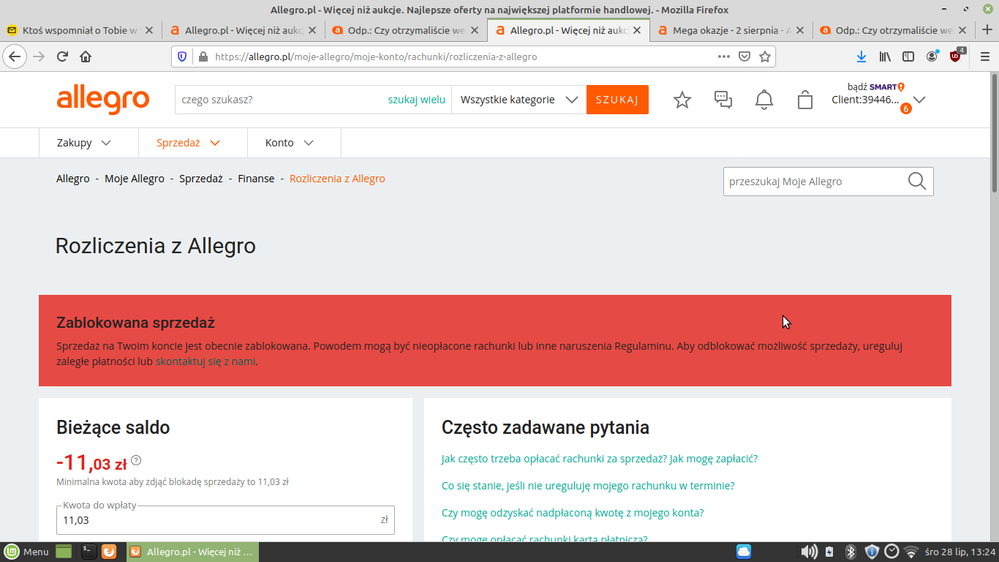This screenshot has height=562, width=999.
Task: Open the Linux Mint Menu
Action: pyautogui.click(x=26, y=552)
